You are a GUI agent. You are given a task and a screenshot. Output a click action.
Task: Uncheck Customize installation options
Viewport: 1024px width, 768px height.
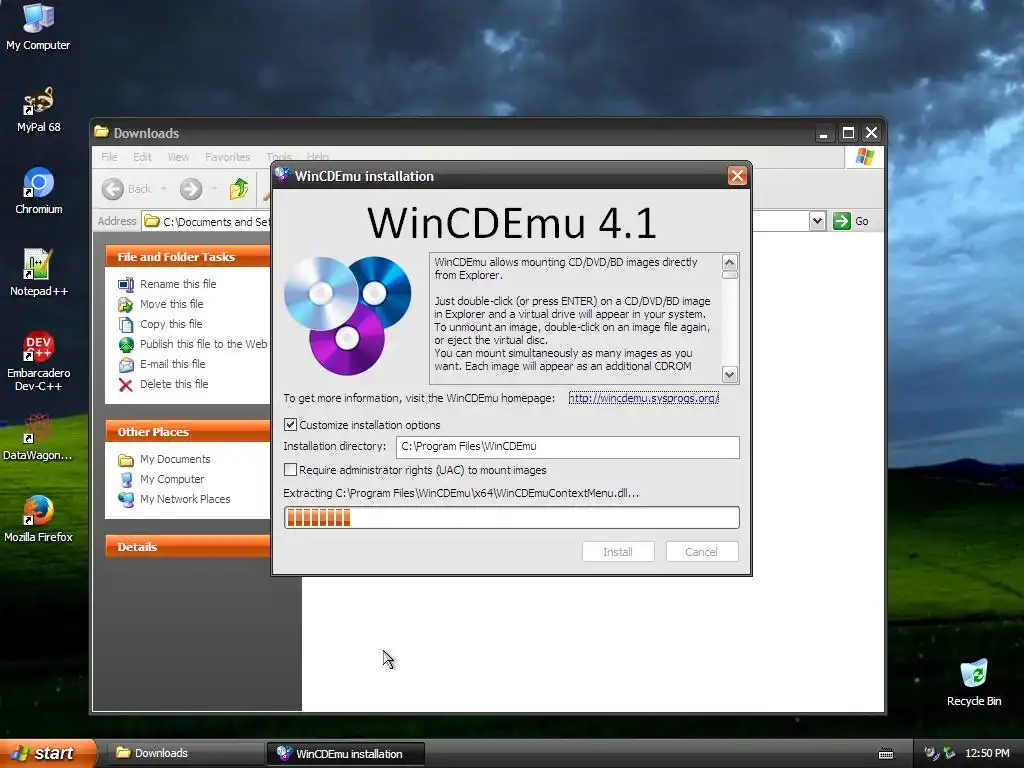tap(291, 424)
